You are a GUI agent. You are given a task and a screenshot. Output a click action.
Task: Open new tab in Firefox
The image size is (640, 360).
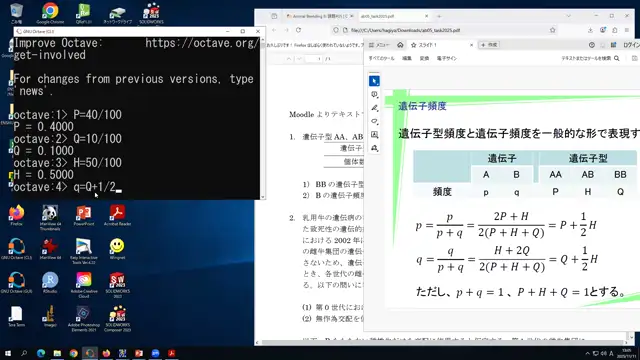439,16
